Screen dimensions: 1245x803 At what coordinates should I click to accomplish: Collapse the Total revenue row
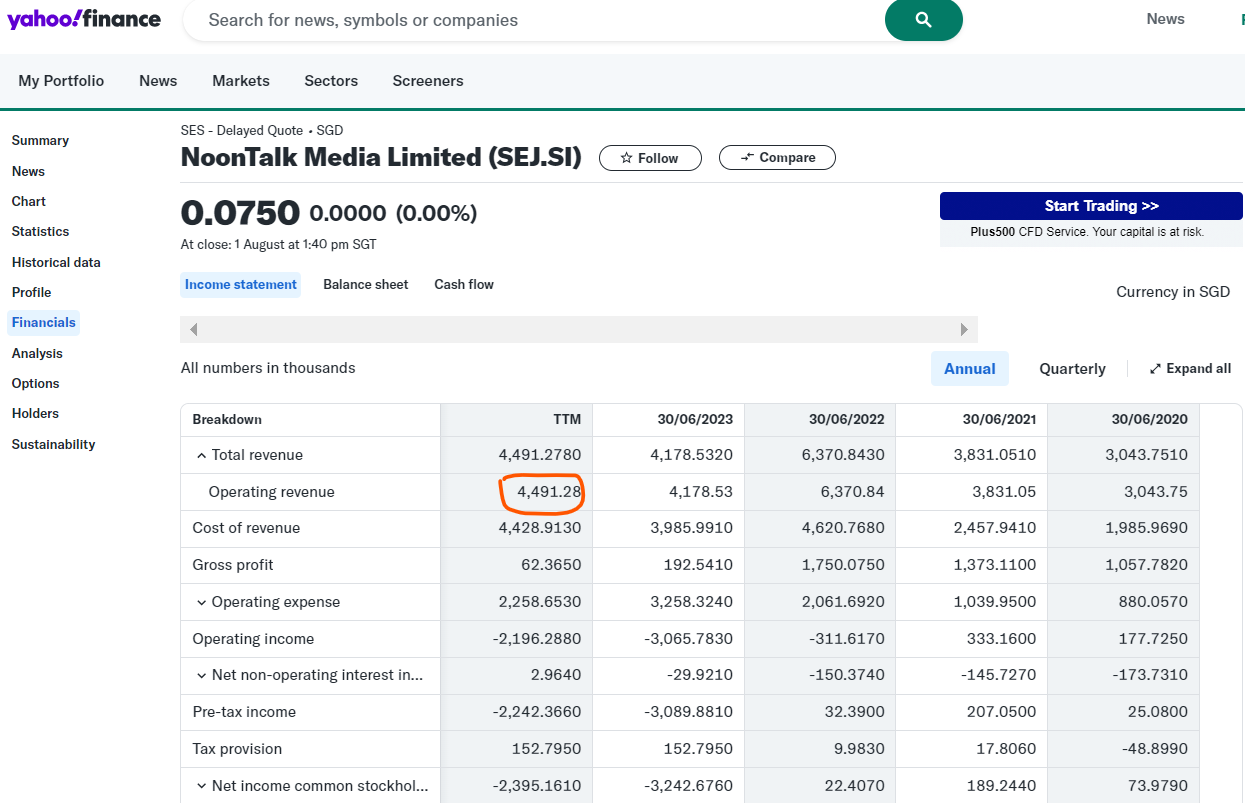[x=202, y=455]
